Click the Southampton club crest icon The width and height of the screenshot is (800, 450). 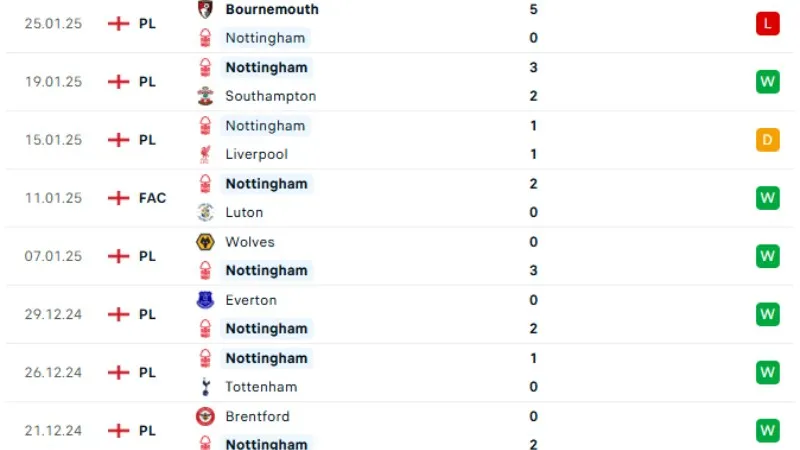(x=206, y=96)
